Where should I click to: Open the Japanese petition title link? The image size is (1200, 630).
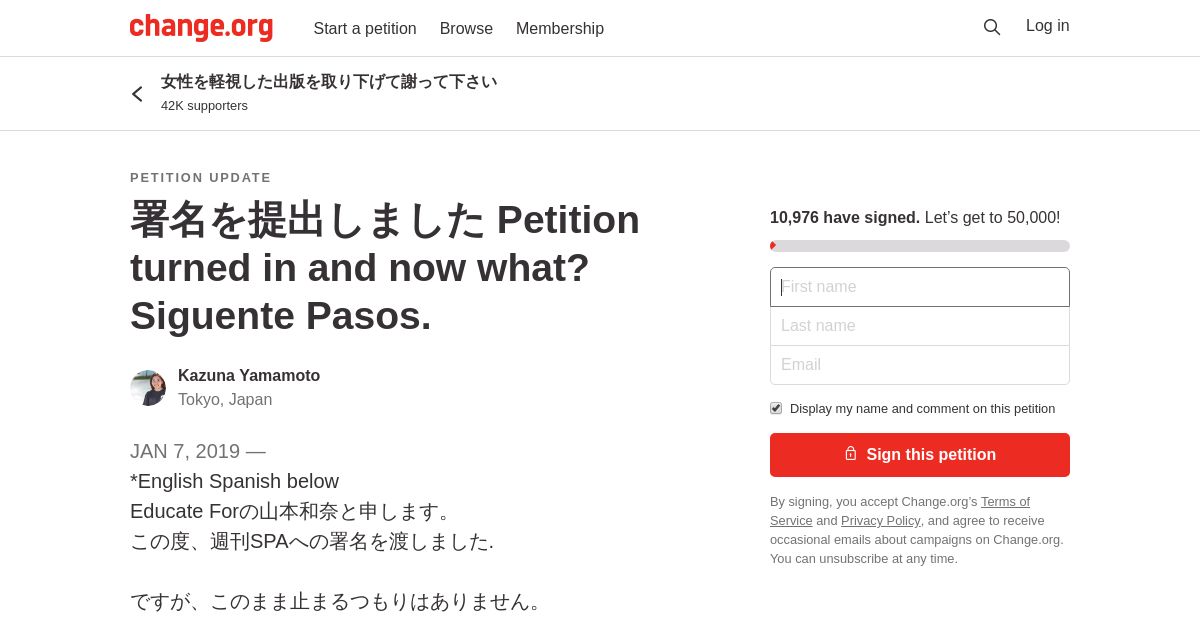[x=329, y=82]
